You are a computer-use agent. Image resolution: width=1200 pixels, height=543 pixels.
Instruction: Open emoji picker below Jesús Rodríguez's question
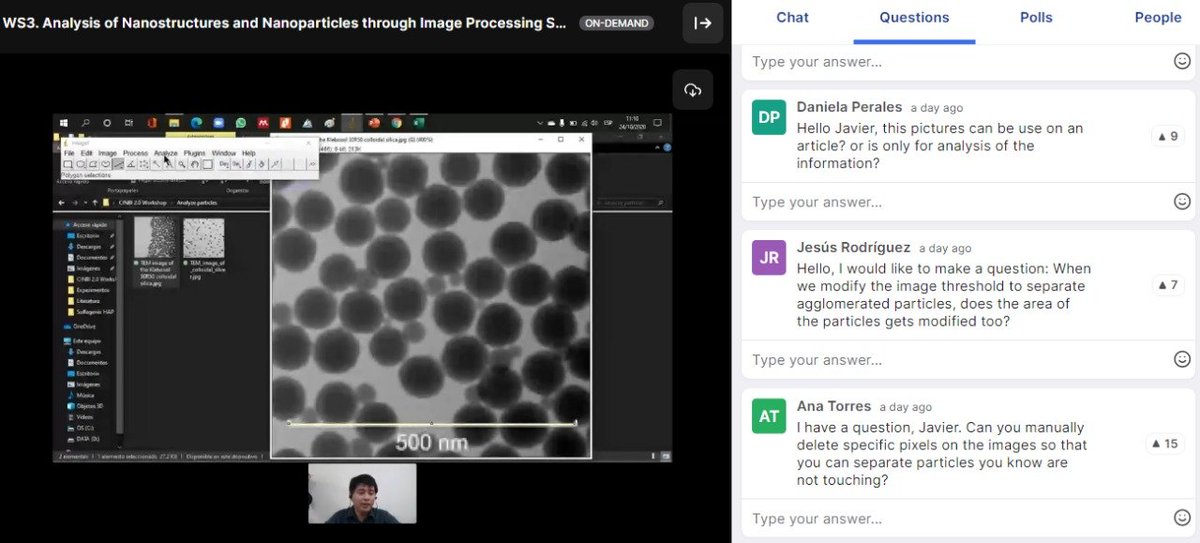click(1182, 359)
